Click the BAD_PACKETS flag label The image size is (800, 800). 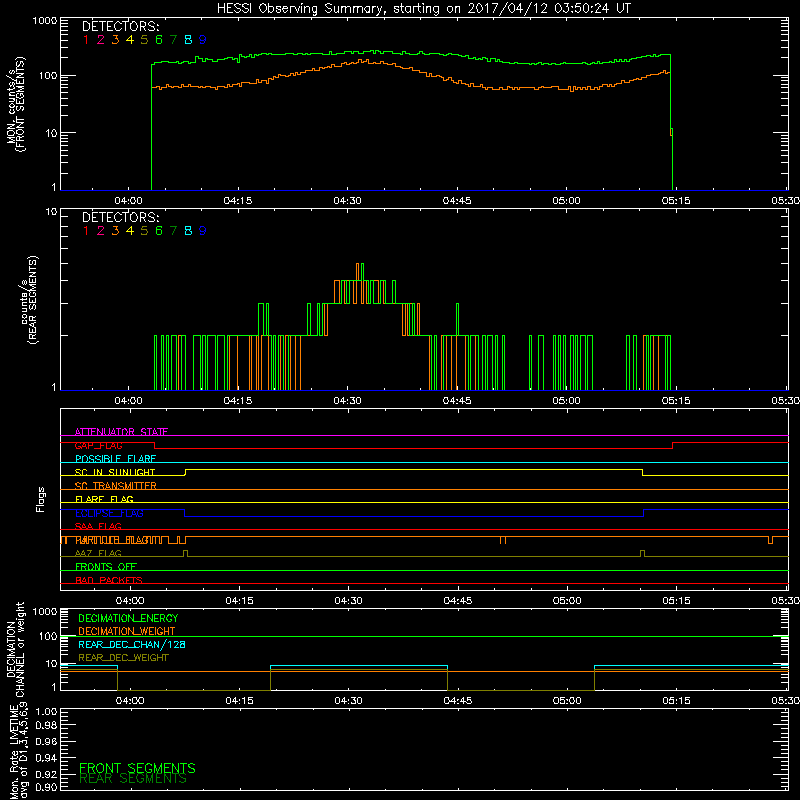109,580
